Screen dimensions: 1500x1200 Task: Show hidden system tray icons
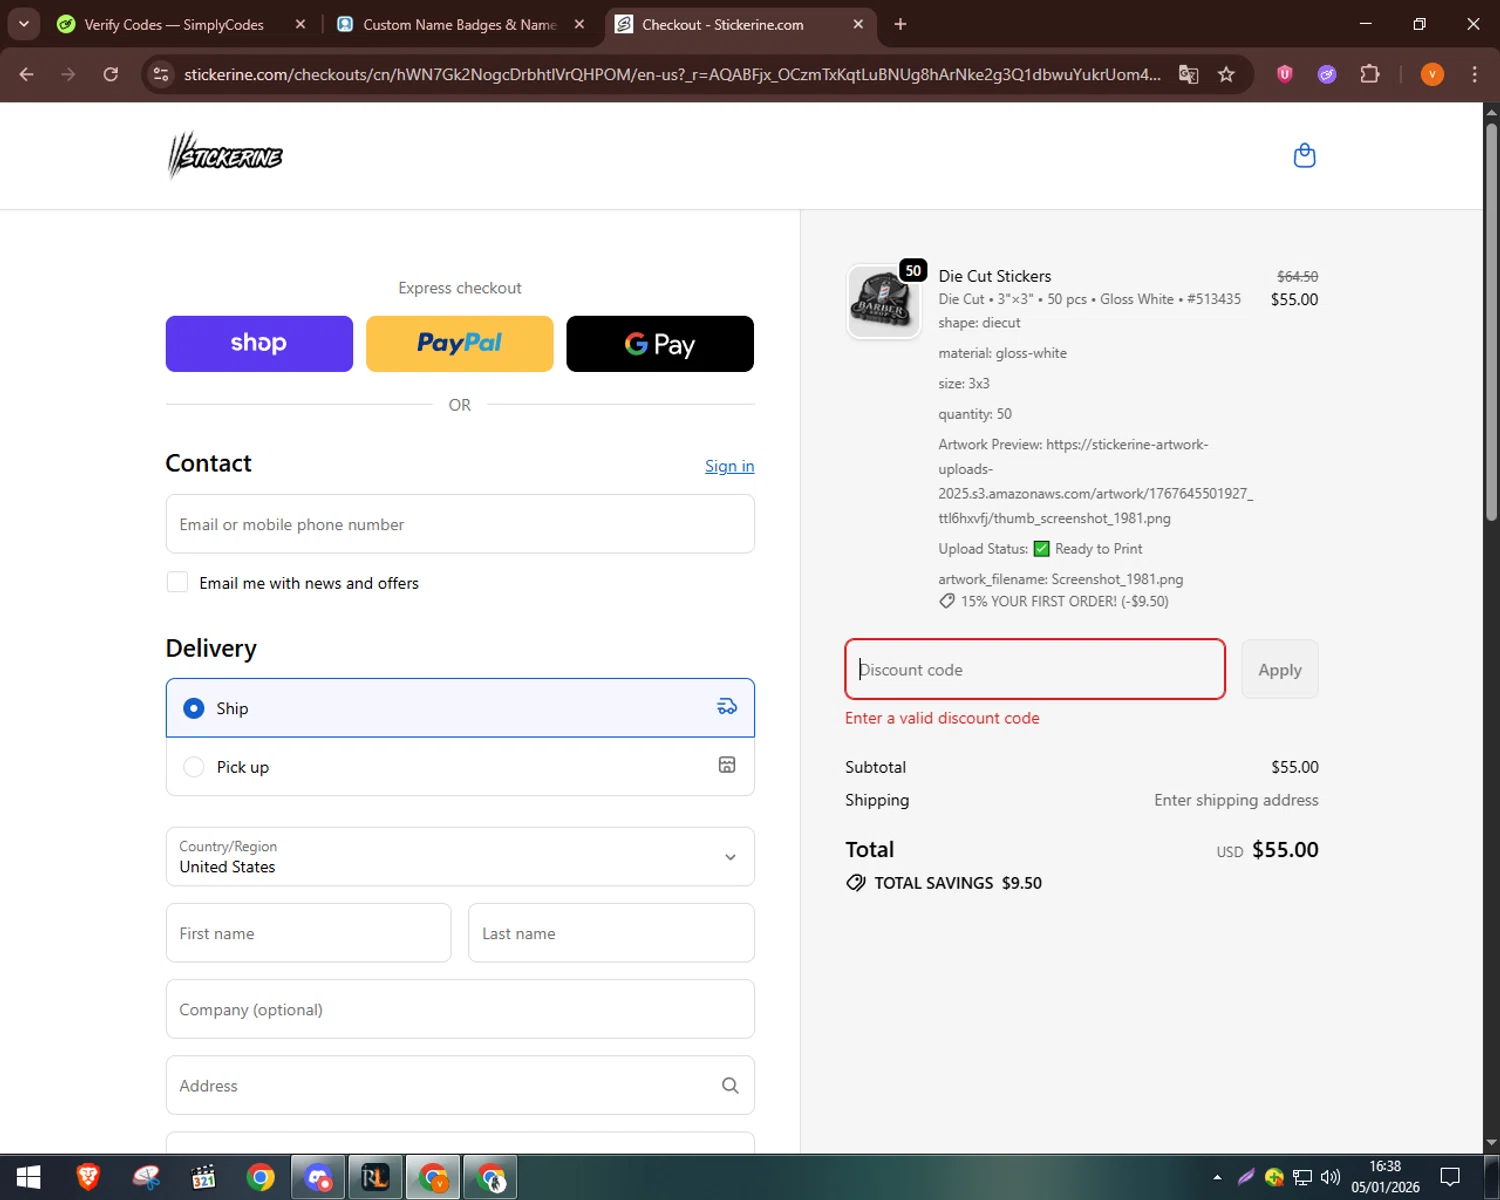pos(1217,1177)
